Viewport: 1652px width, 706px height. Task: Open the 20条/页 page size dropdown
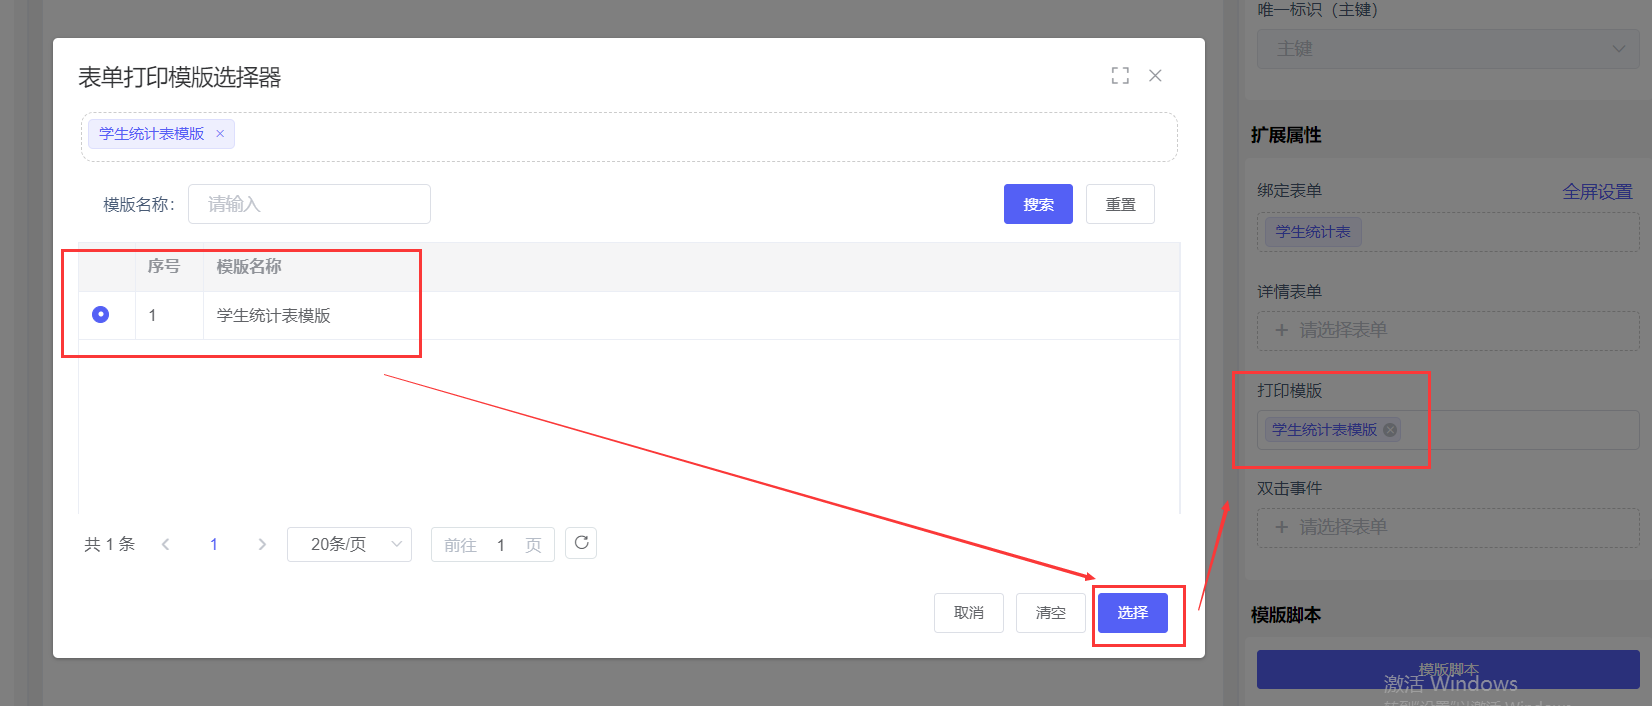click(x=349, y=544)
